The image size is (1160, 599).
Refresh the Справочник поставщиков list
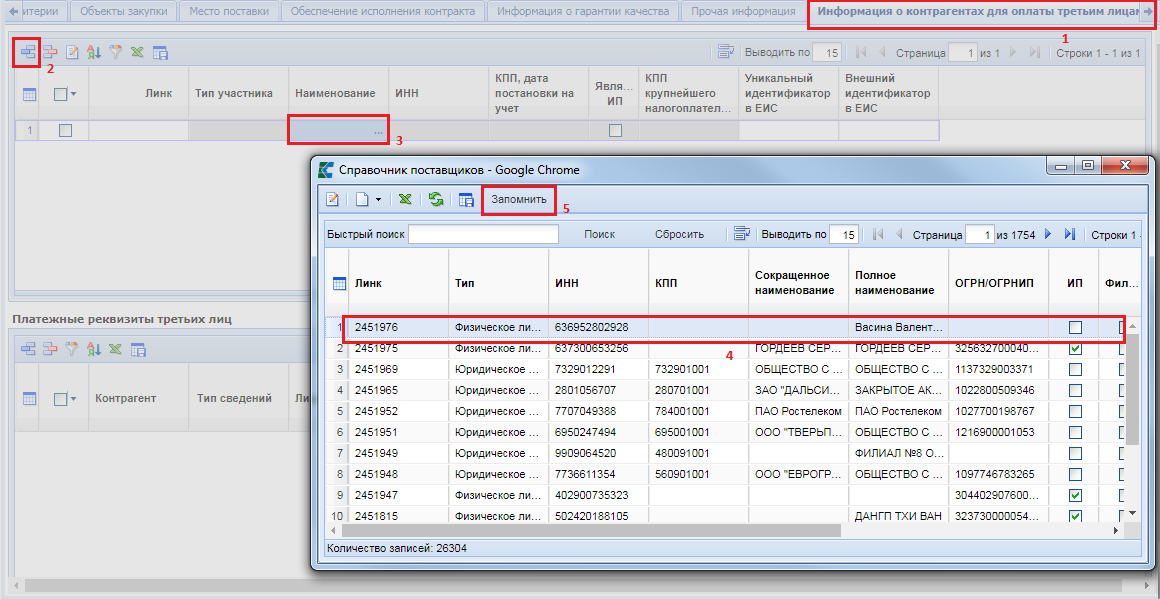click(436, 199)
